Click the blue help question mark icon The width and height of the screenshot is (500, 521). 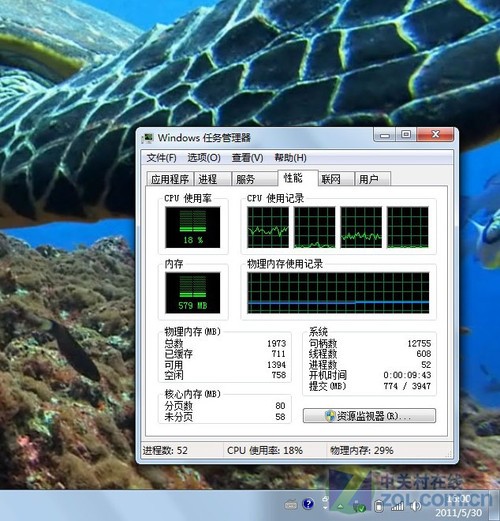pyautogui.click(x=308, y=504)
